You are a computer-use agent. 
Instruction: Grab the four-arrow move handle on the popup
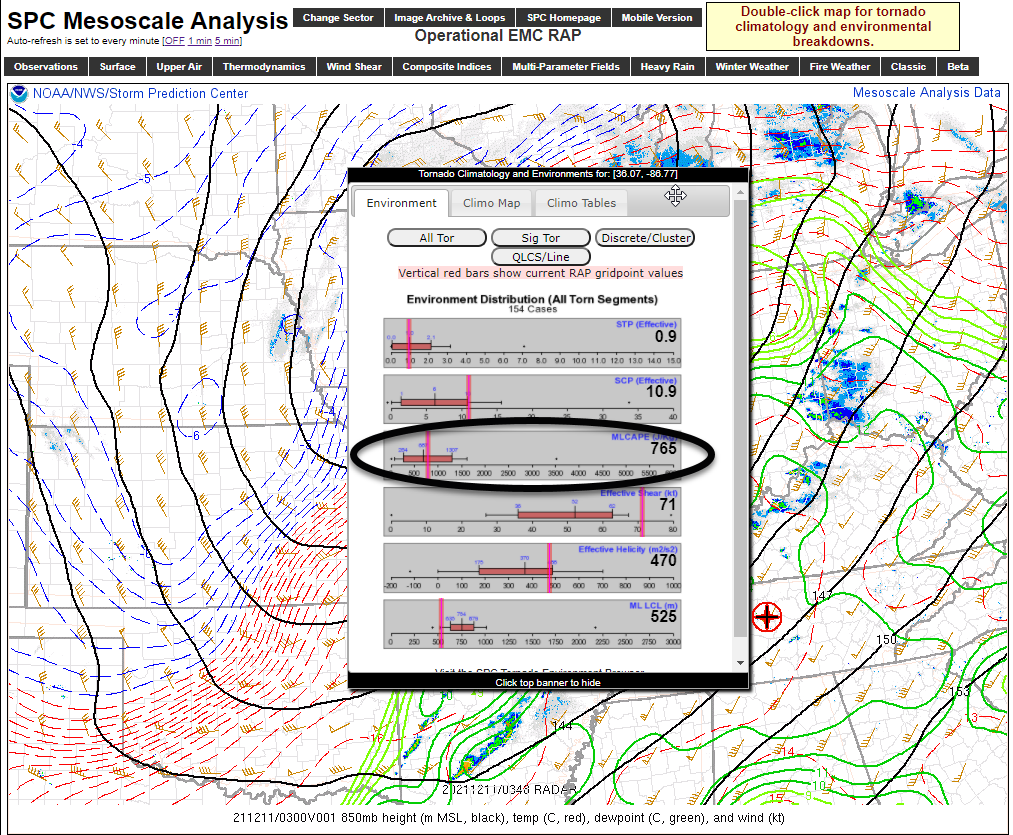tap(676, 198)
